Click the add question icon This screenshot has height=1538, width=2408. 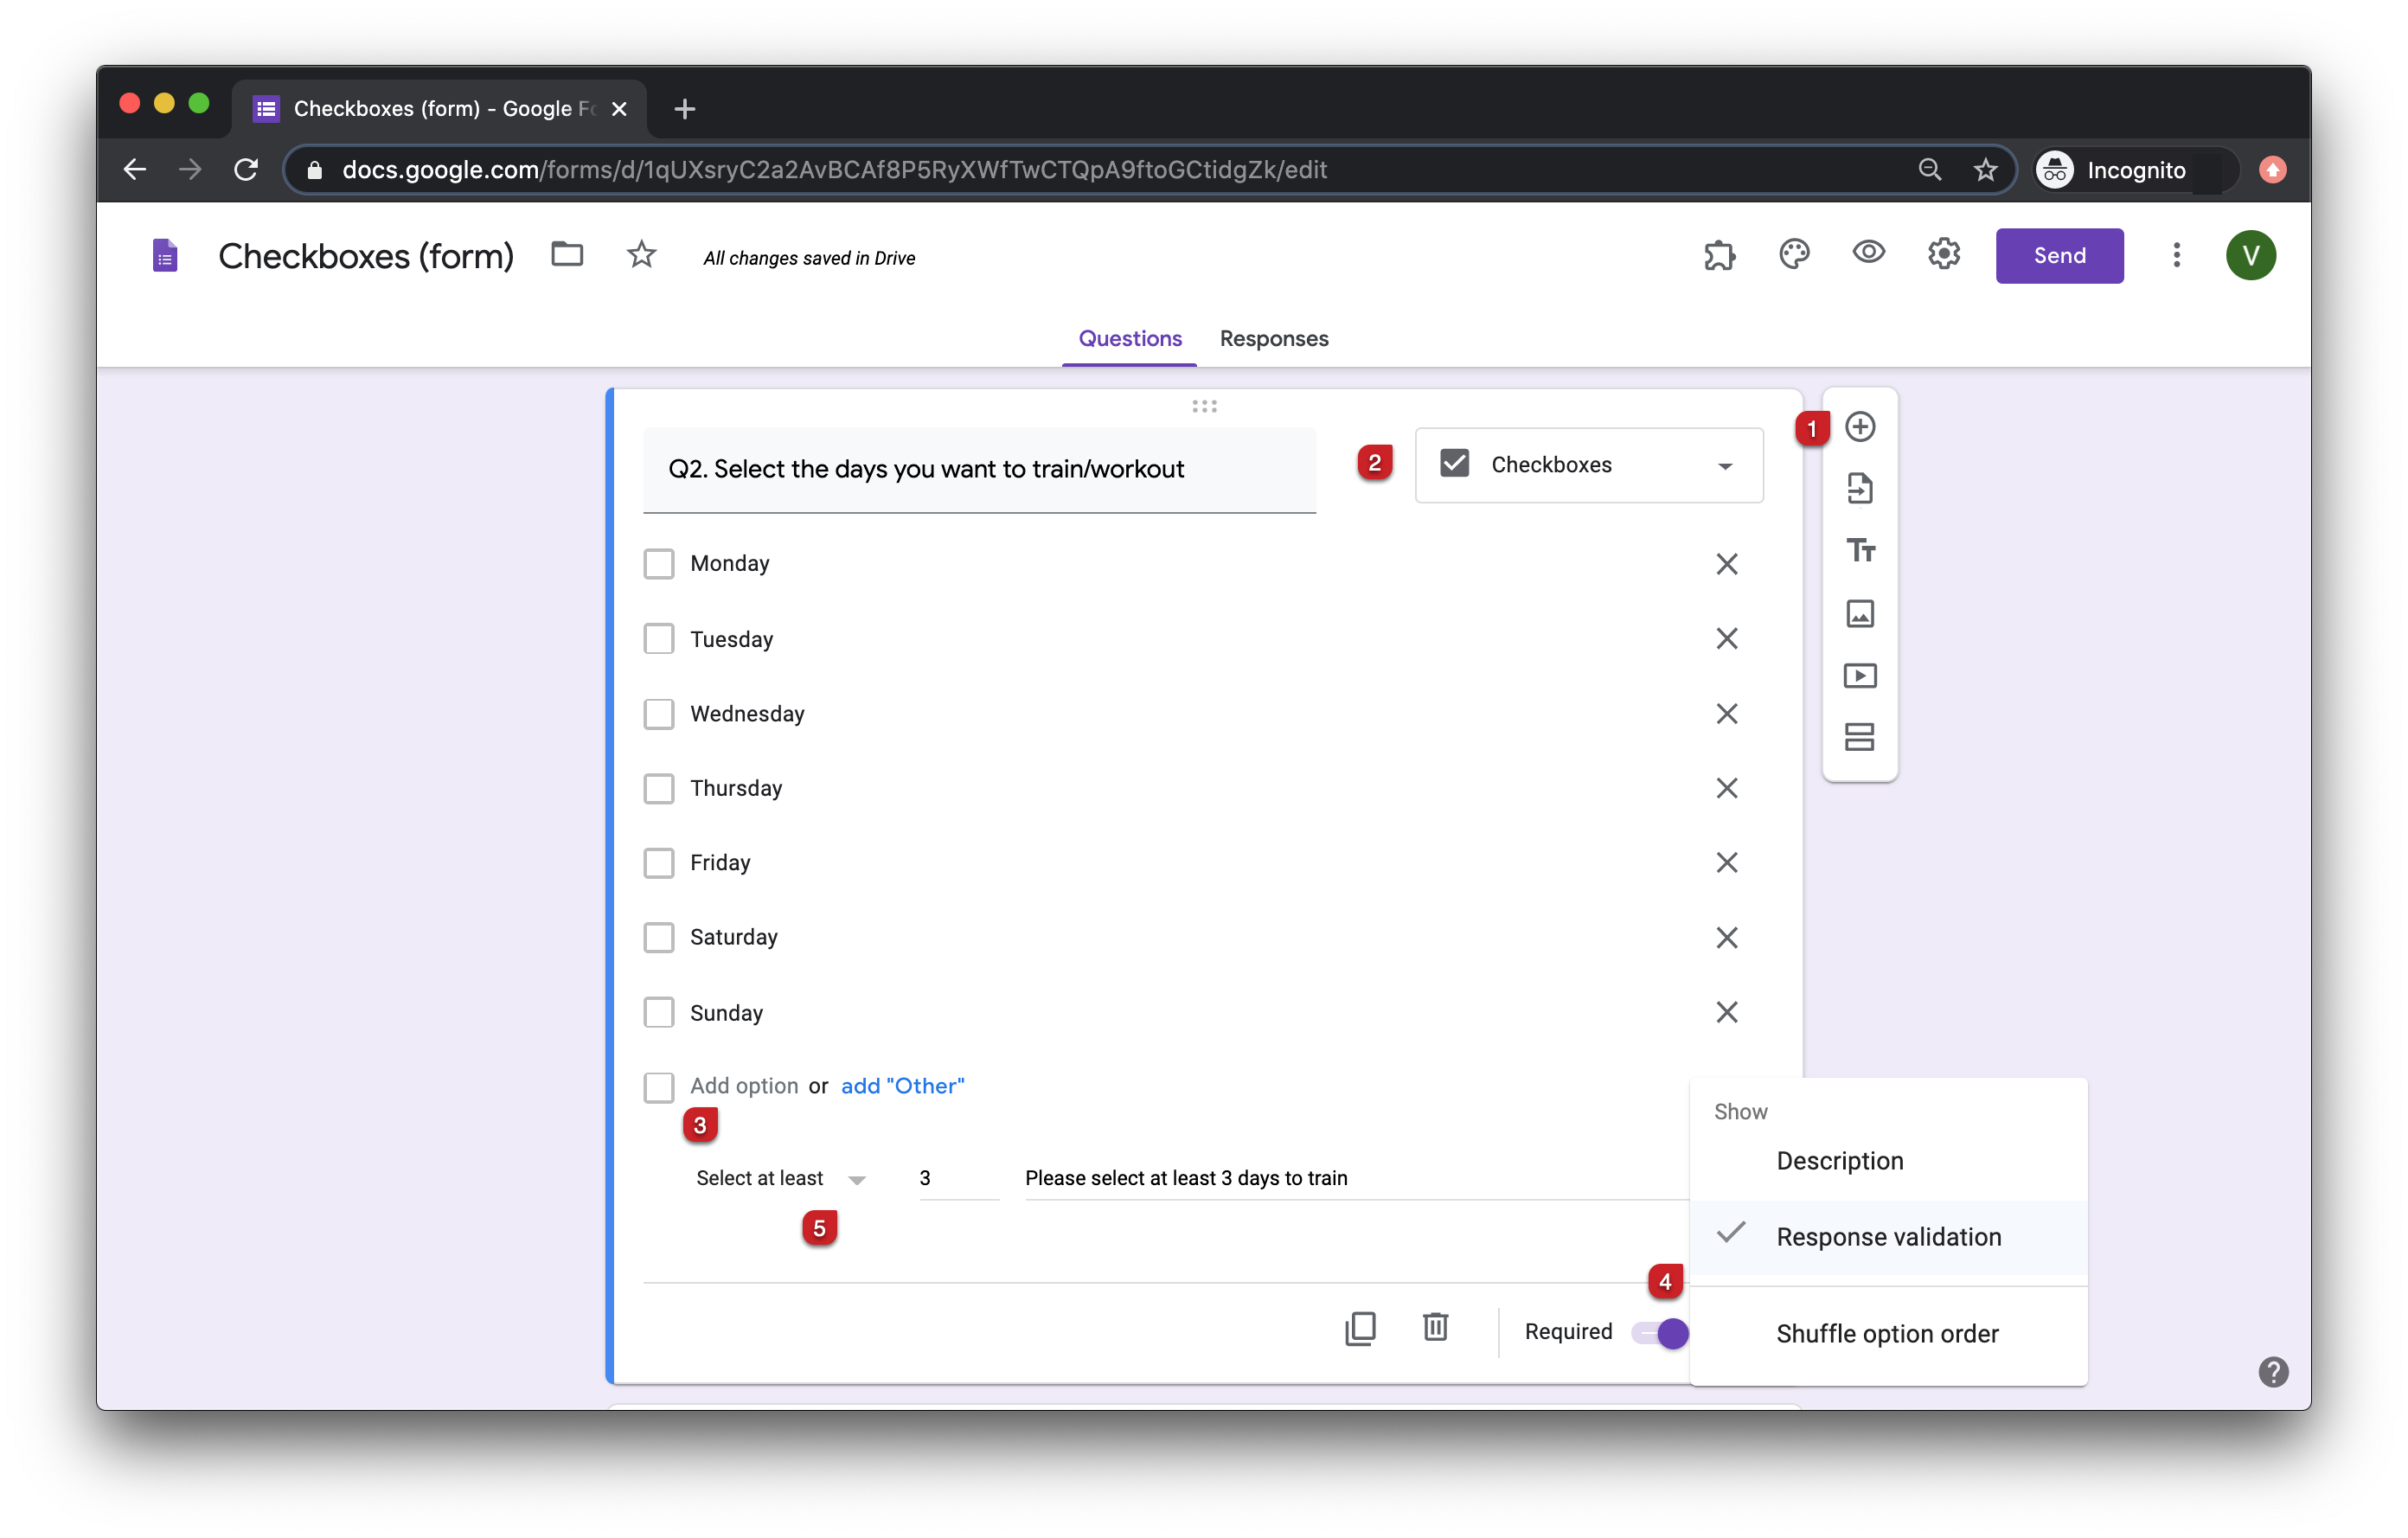[1859, 426]
